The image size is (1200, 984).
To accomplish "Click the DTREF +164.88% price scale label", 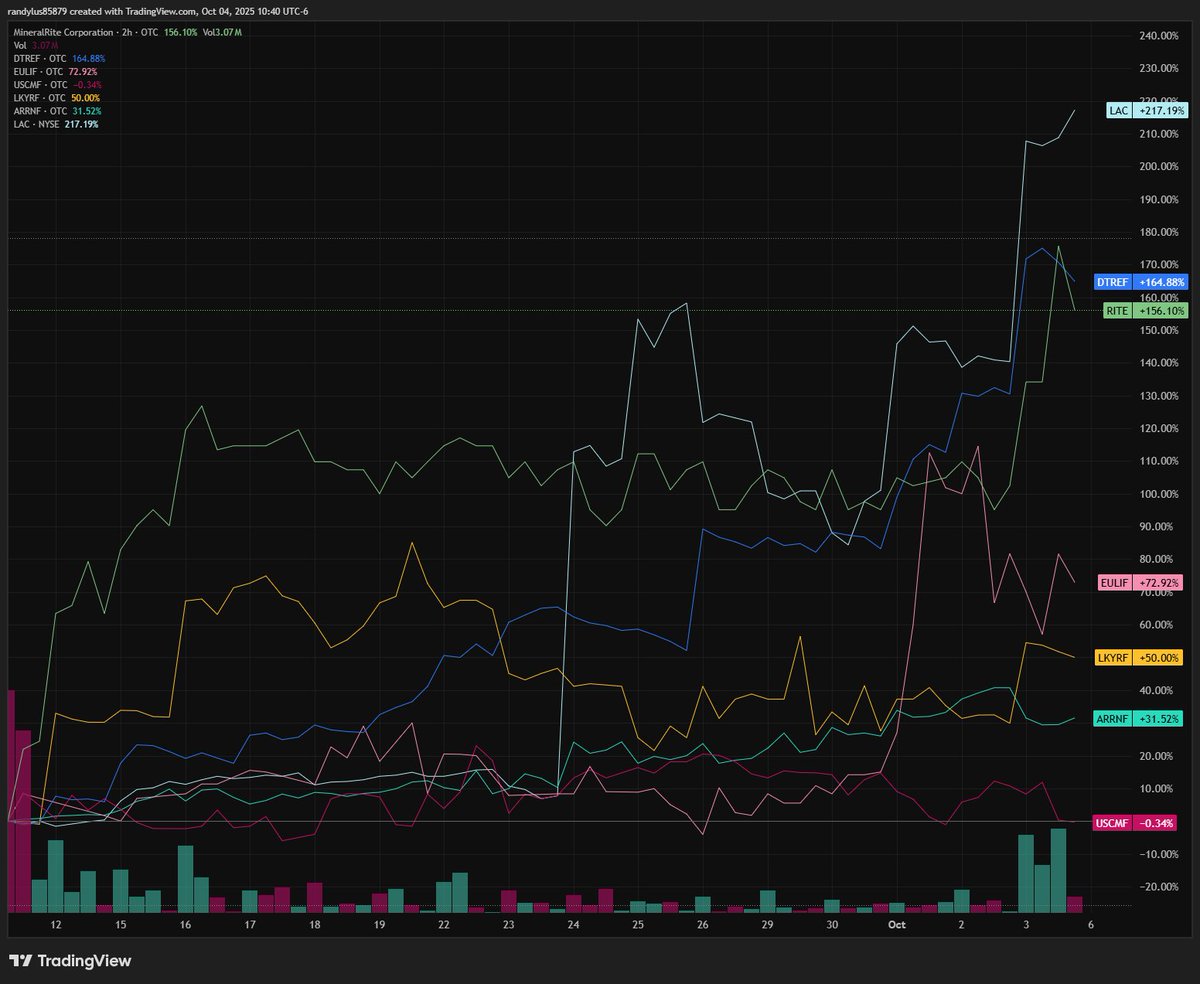I will pos(1141,282).
